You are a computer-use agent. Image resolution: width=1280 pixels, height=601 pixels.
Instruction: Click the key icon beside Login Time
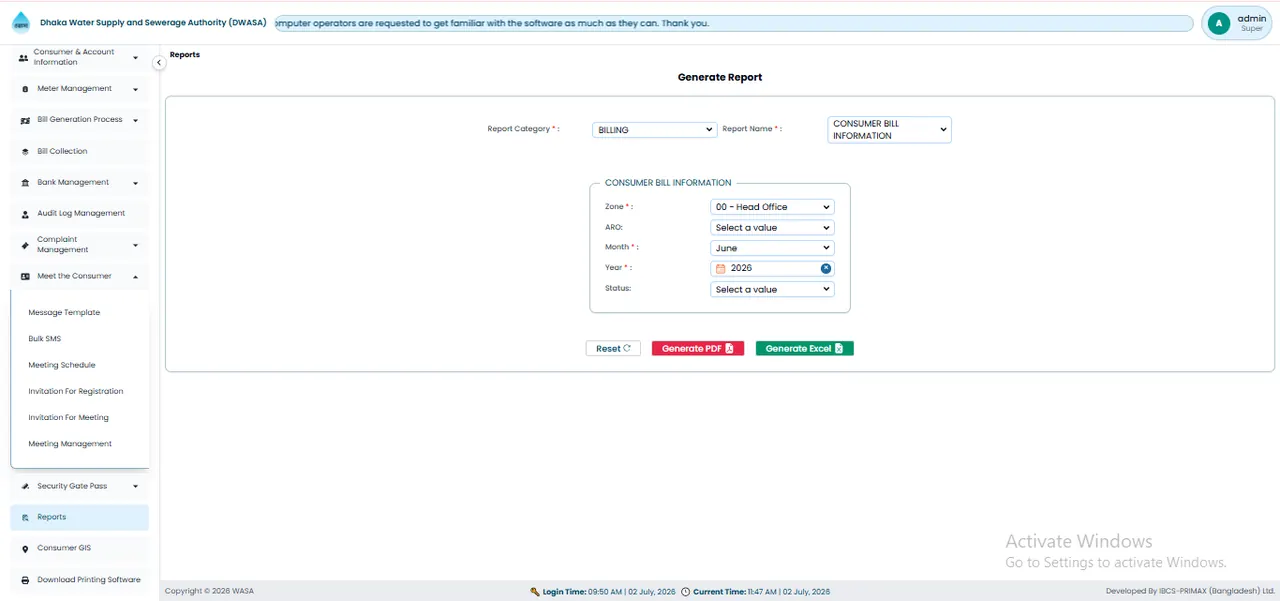[535, 592]
